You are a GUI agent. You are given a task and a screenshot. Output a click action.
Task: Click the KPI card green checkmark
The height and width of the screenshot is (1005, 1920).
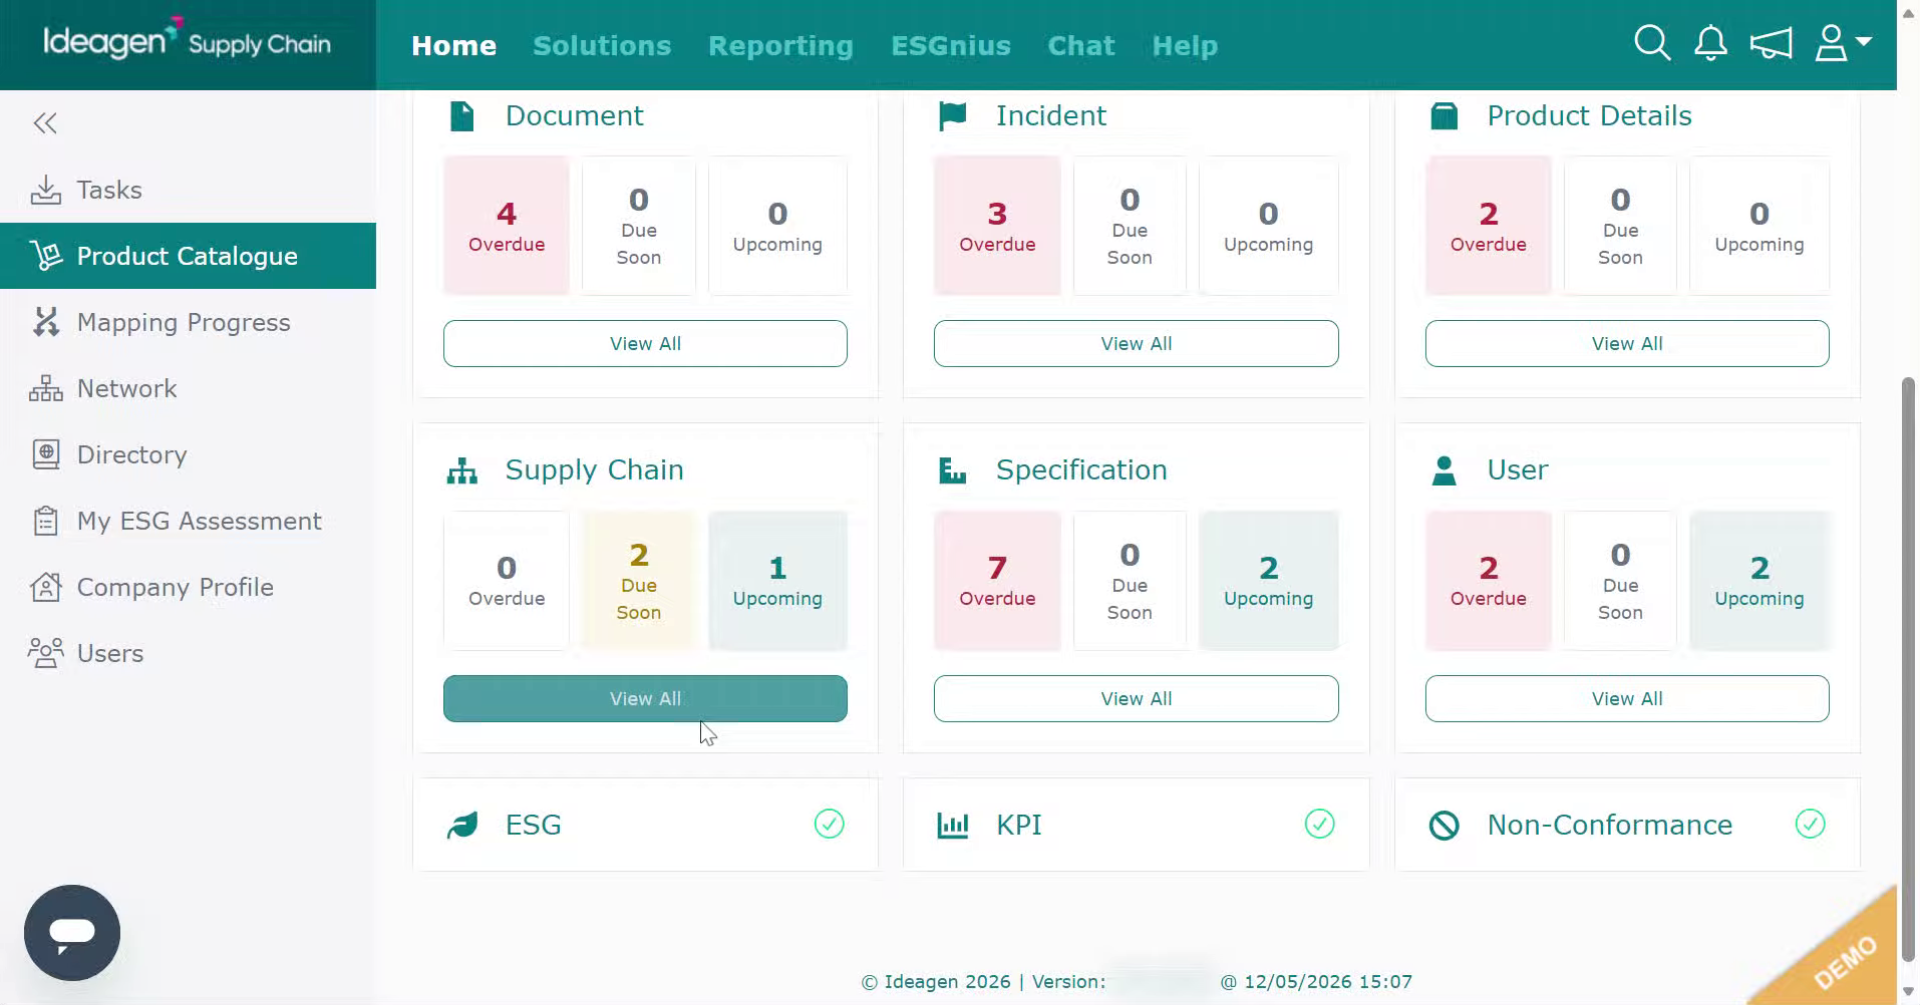tap(1320, 824)
